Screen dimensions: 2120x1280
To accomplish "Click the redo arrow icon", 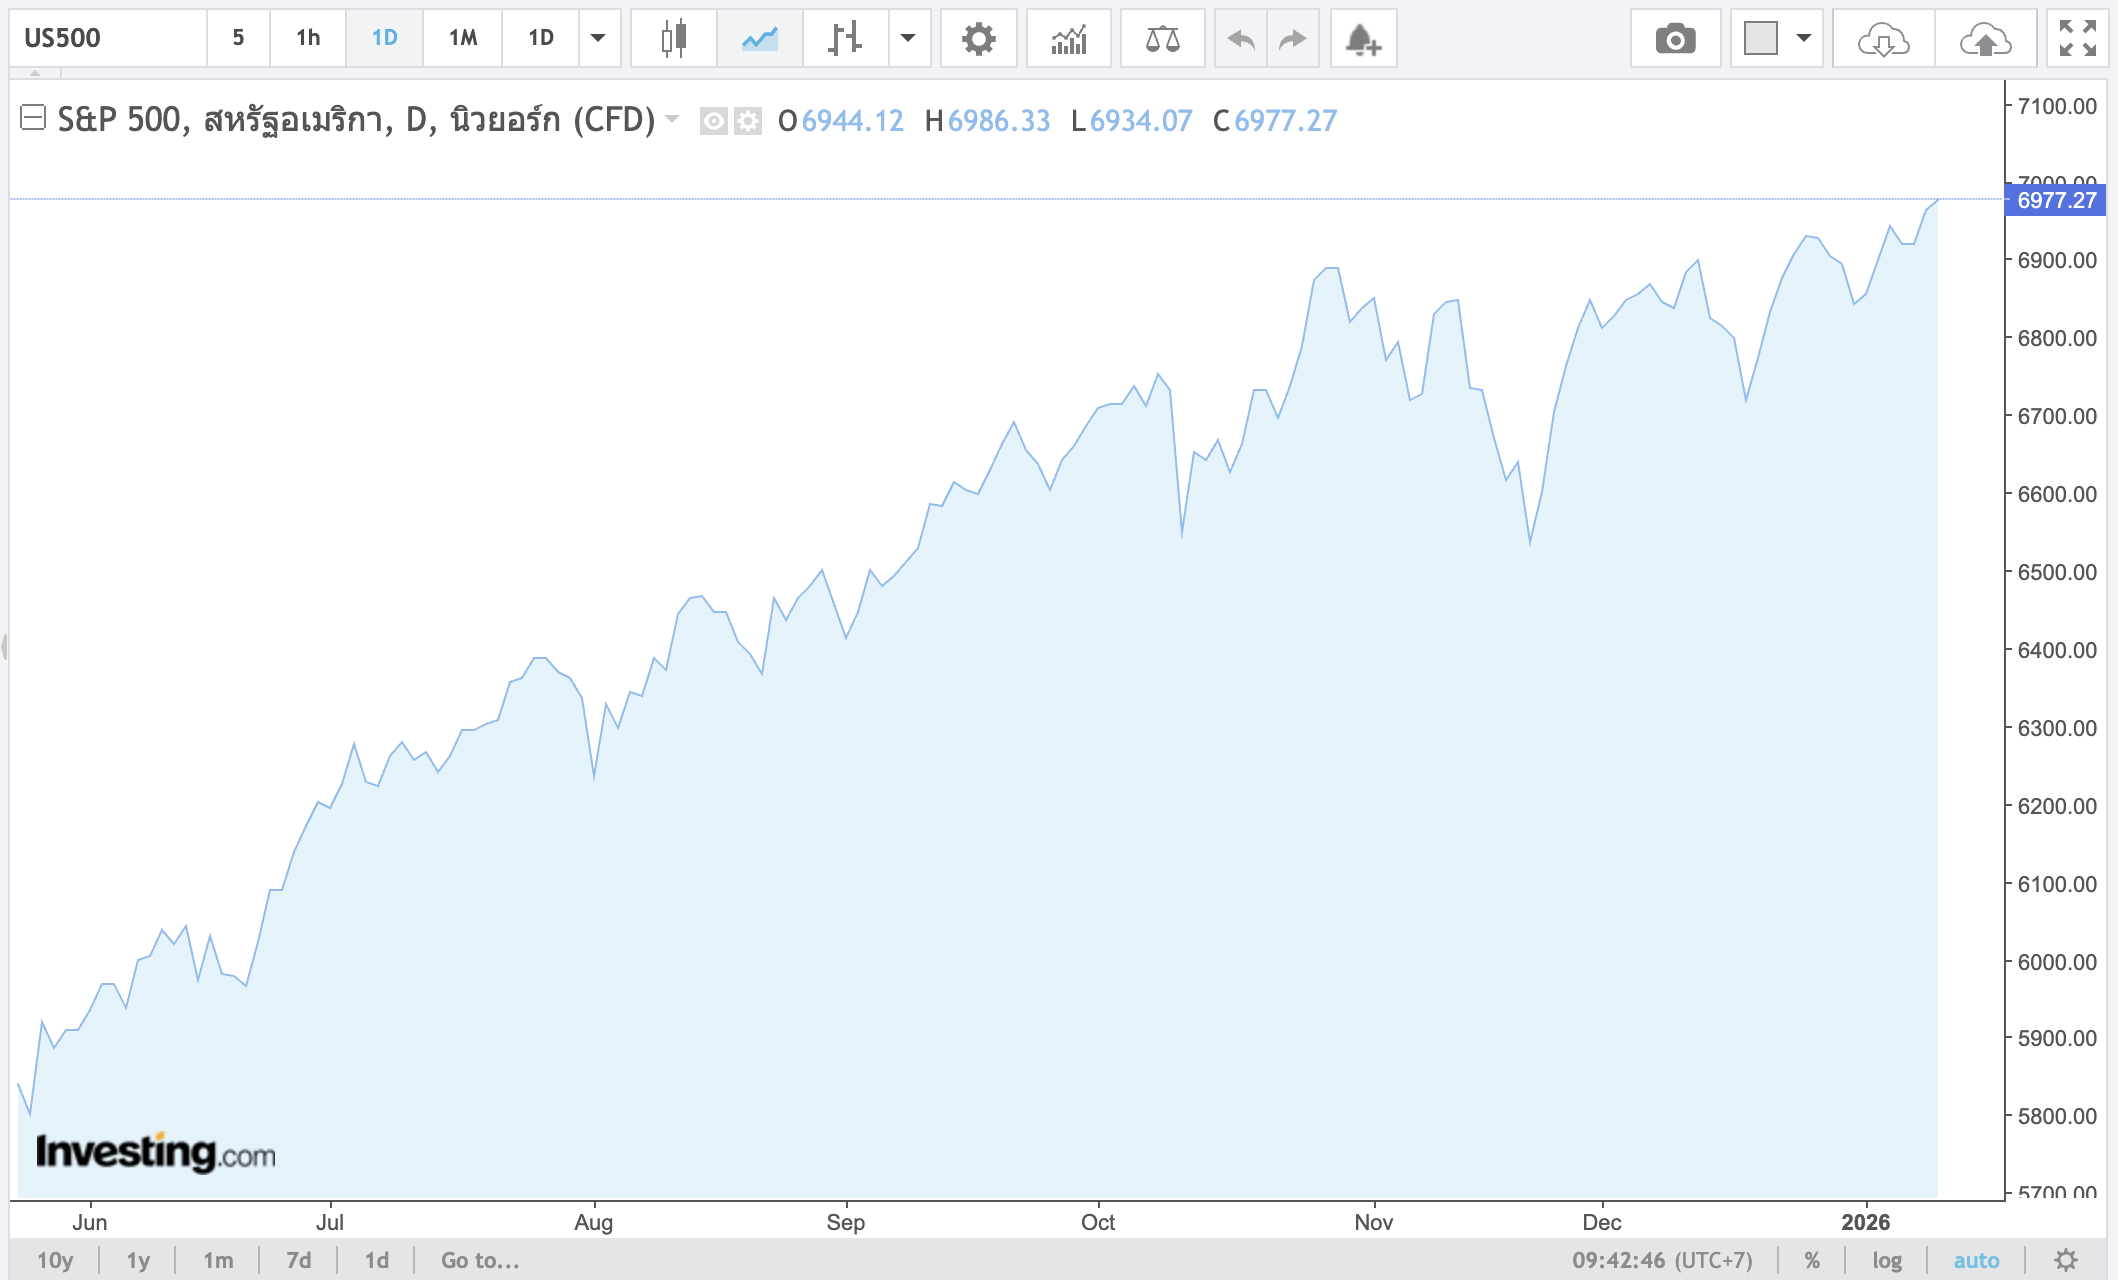I will click(1293, 39).
